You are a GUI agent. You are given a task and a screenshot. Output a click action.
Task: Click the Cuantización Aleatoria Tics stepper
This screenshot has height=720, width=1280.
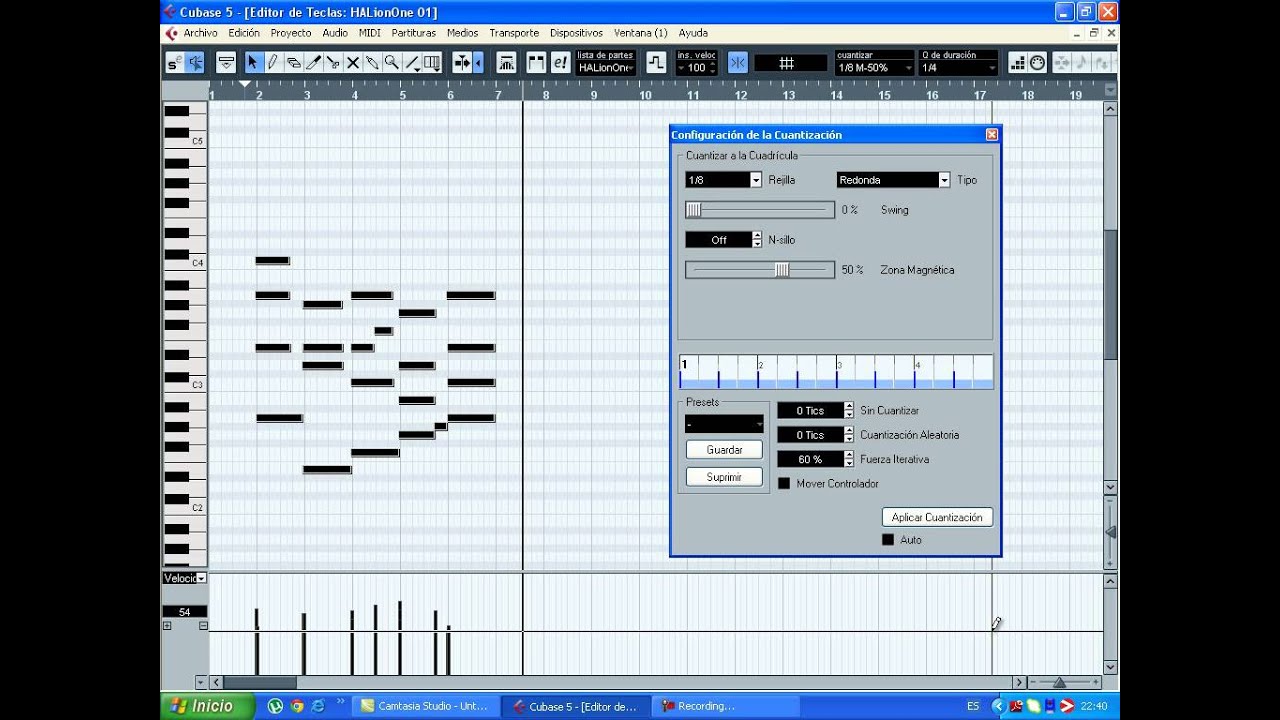pyautogui.click(x=849, y=435)
